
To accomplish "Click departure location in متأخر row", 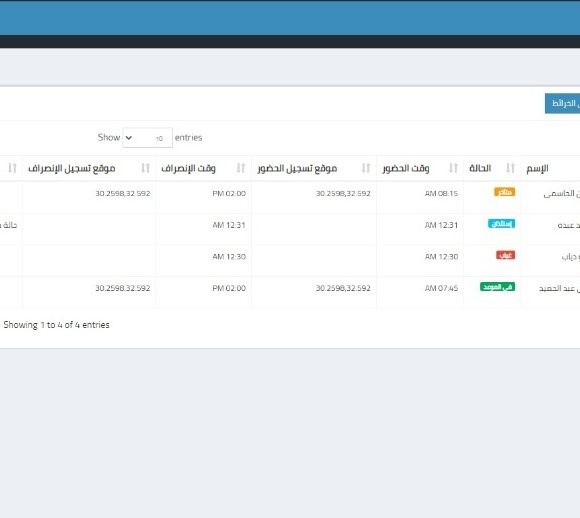I will 123,194.
